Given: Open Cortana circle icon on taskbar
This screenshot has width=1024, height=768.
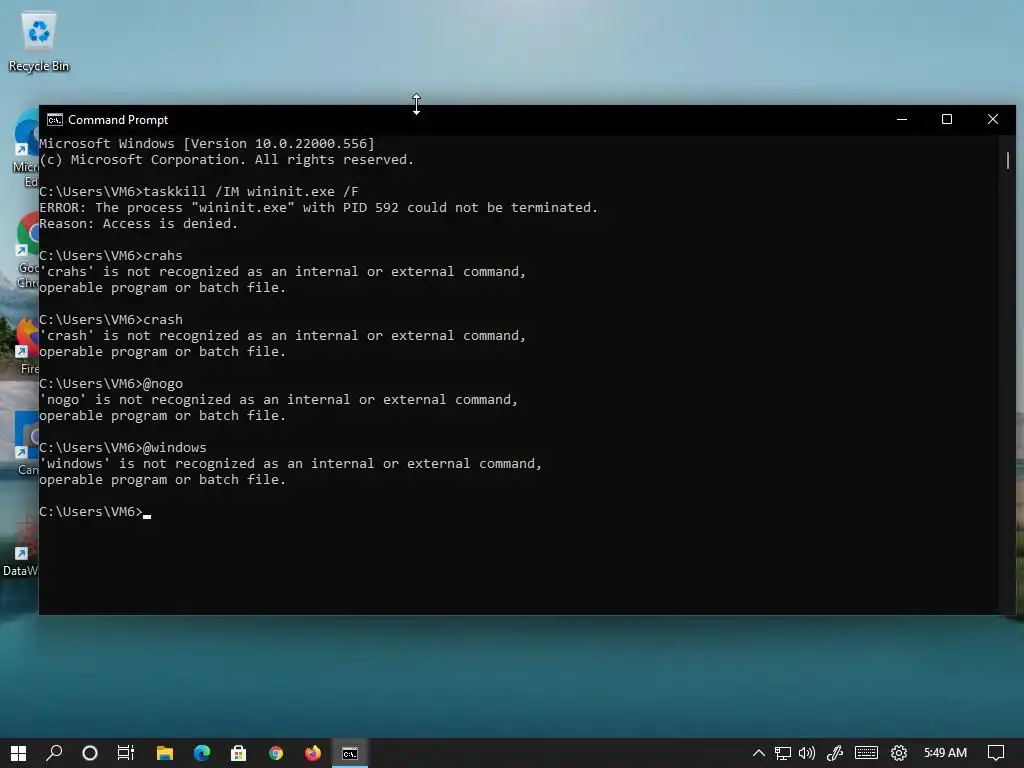Looking at the screenshot, I should [90, 753].
